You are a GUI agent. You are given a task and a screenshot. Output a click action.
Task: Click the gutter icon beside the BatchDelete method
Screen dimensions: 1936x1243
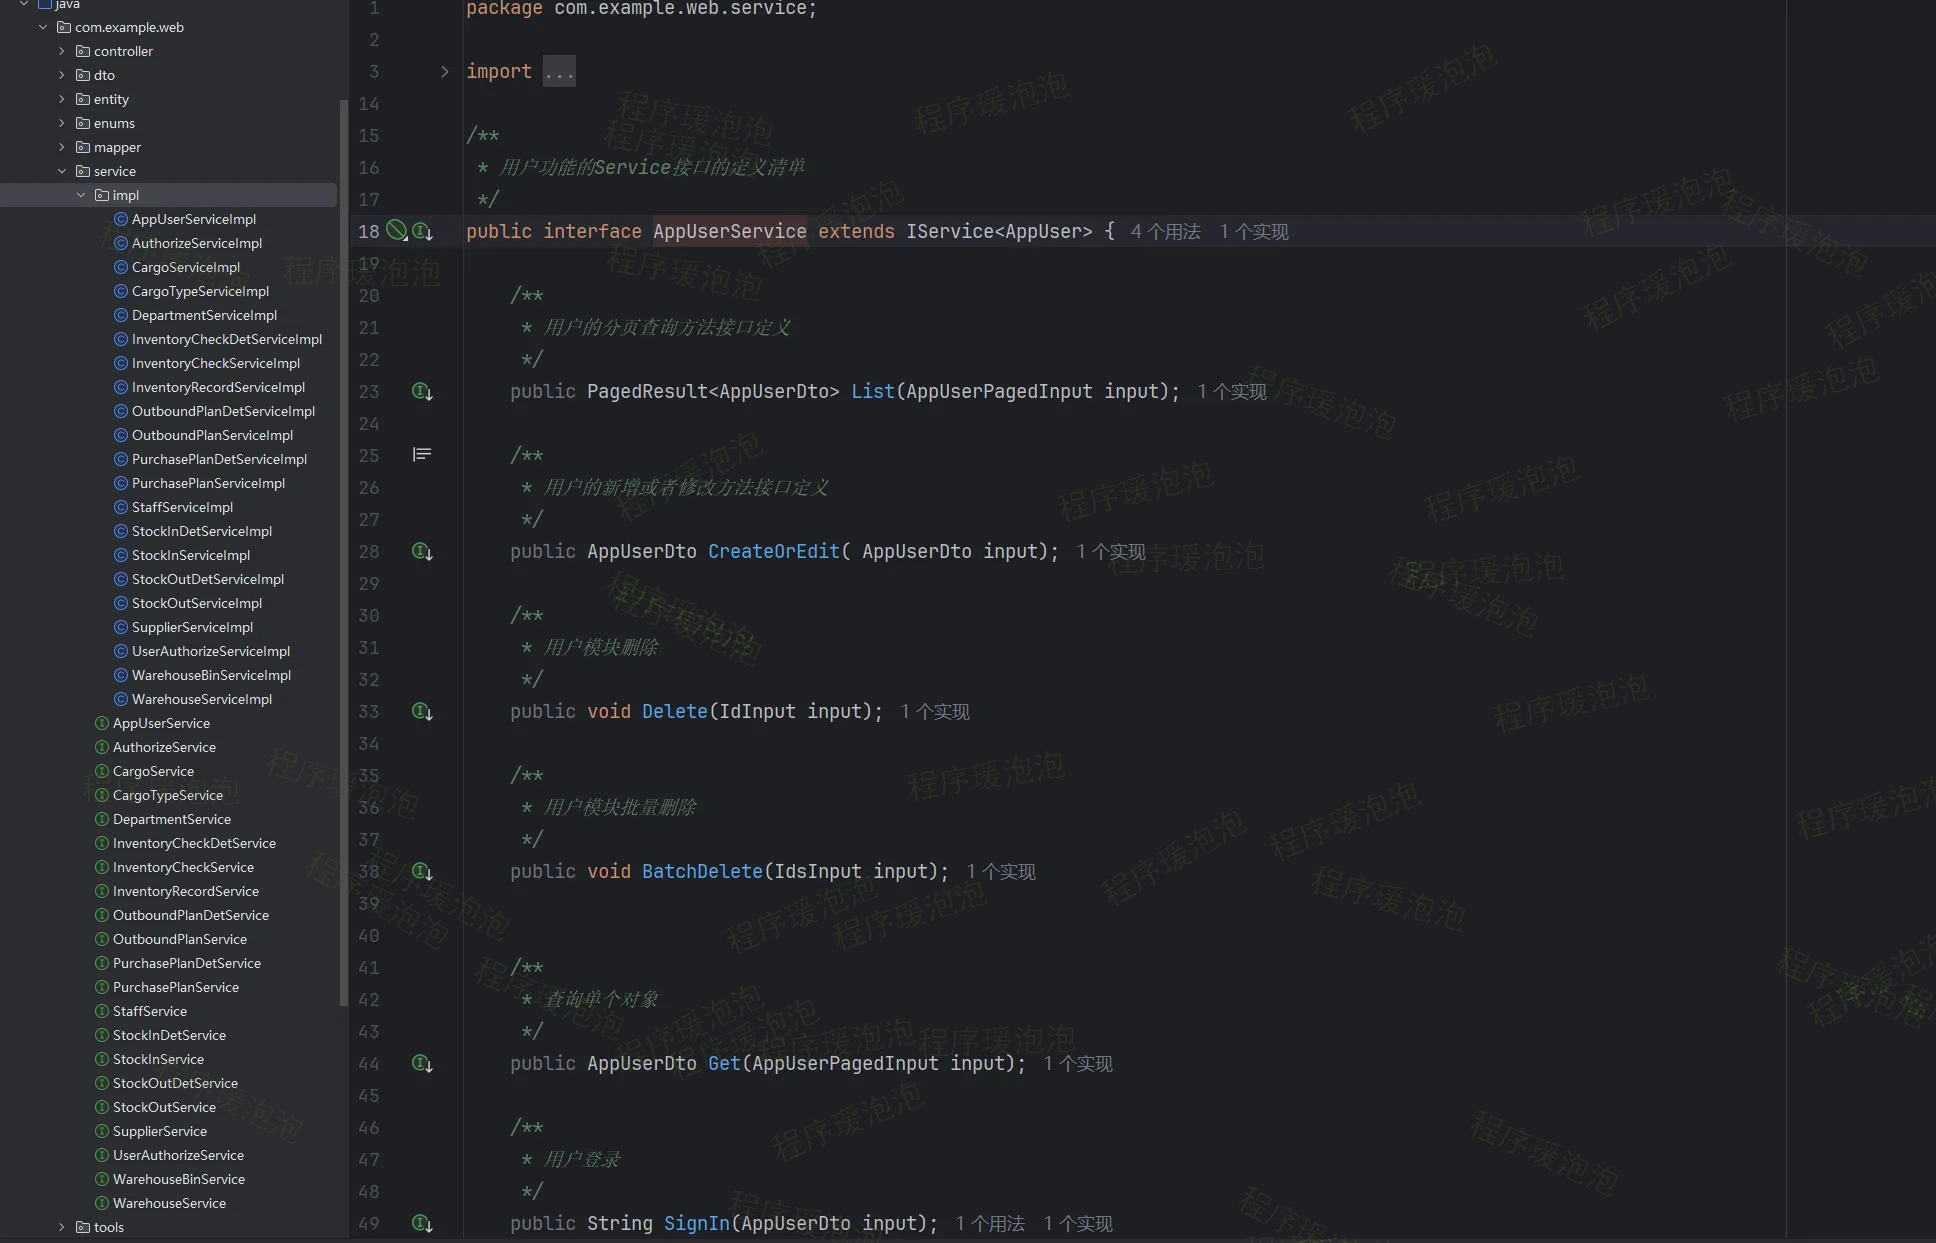click(422, 872)
